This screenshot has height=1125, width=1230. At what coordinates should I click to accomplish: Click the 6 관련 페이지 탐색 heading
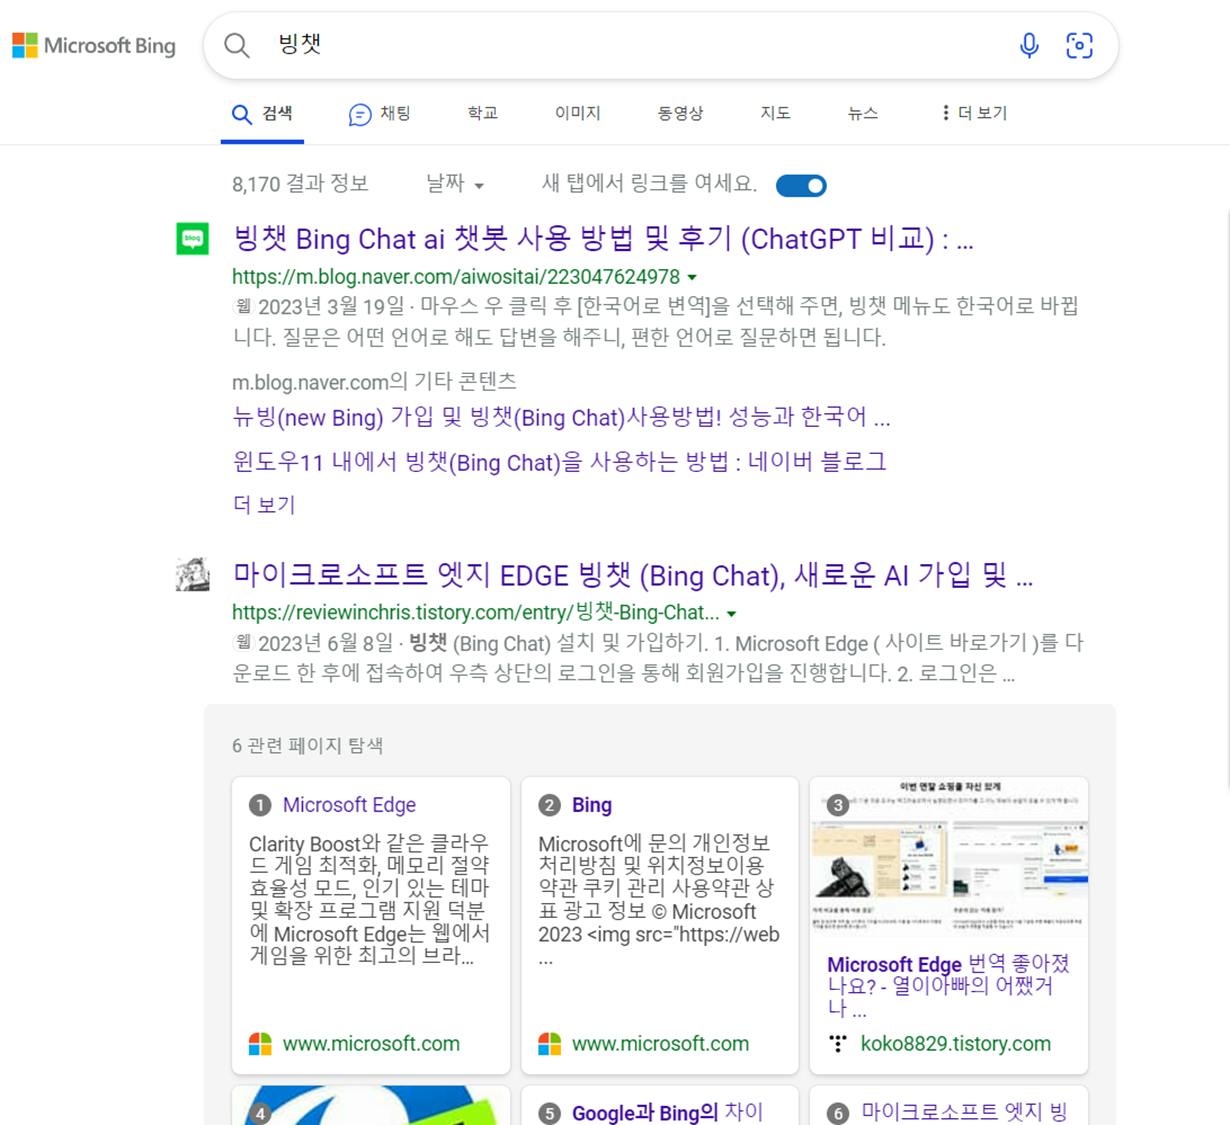(307, 746)
